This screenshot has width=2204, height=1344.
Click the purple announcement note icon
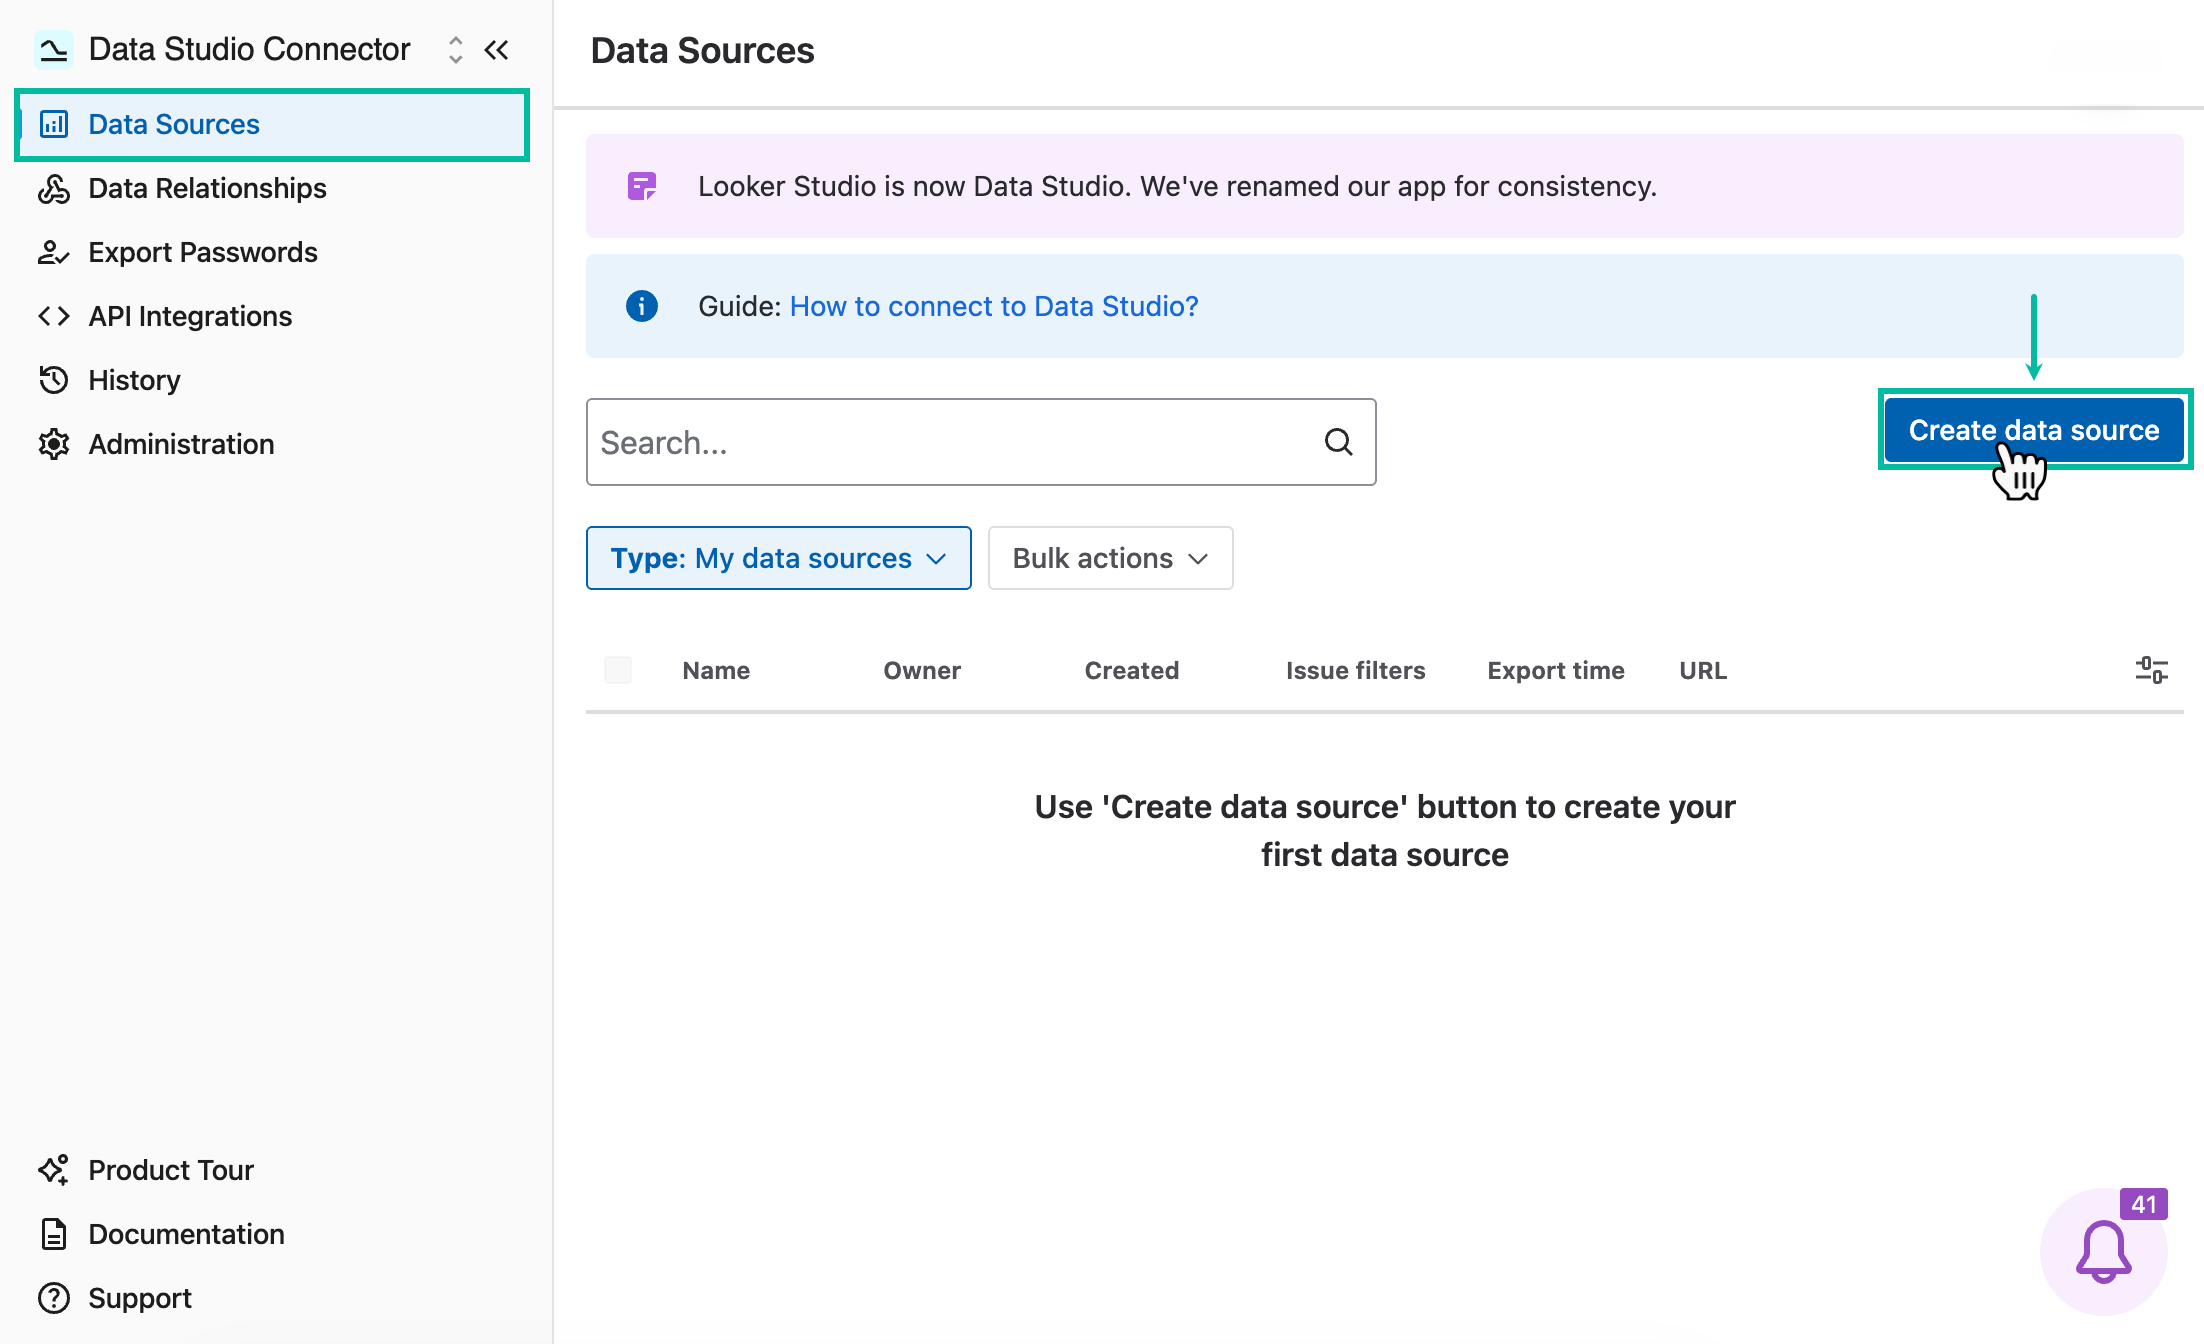[642, 186]
